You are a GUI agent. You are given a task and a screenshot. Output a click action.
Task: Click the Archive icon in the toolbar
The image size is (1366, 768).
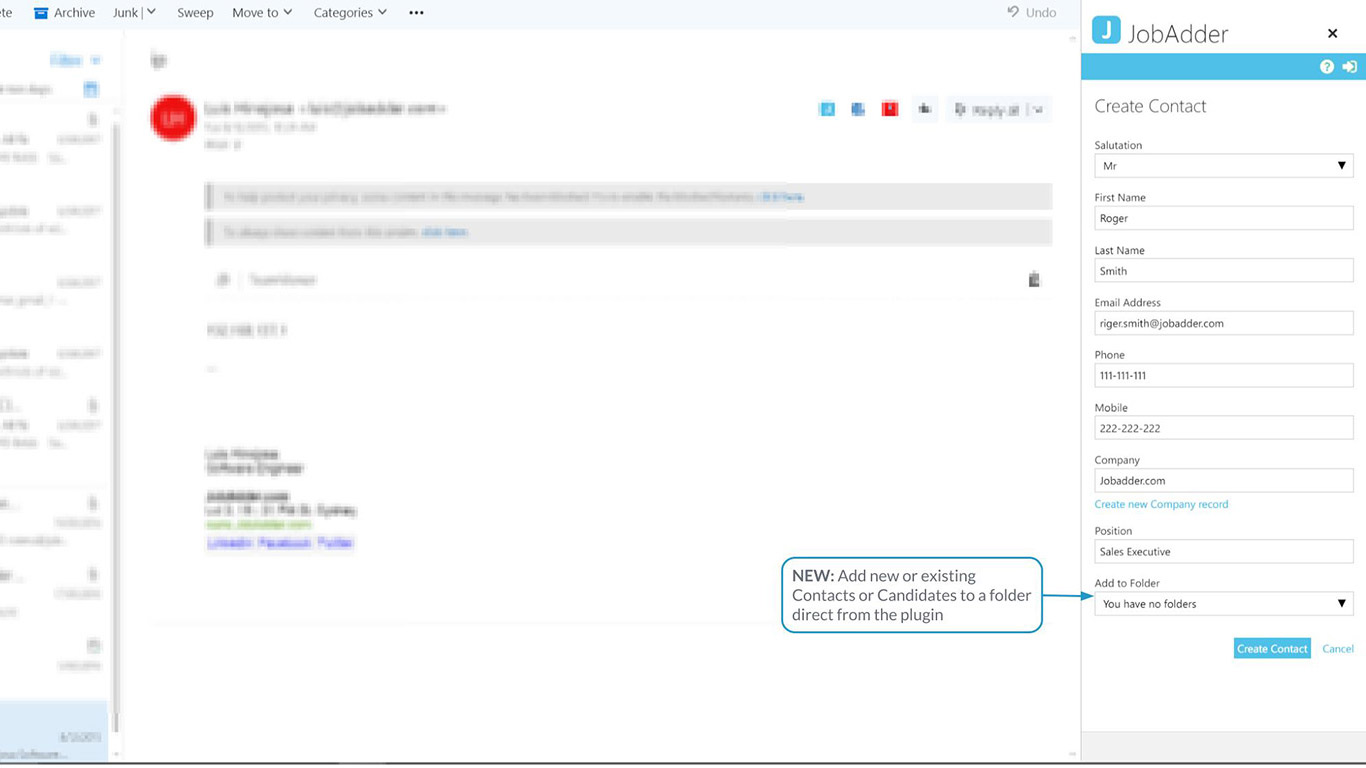41,13
